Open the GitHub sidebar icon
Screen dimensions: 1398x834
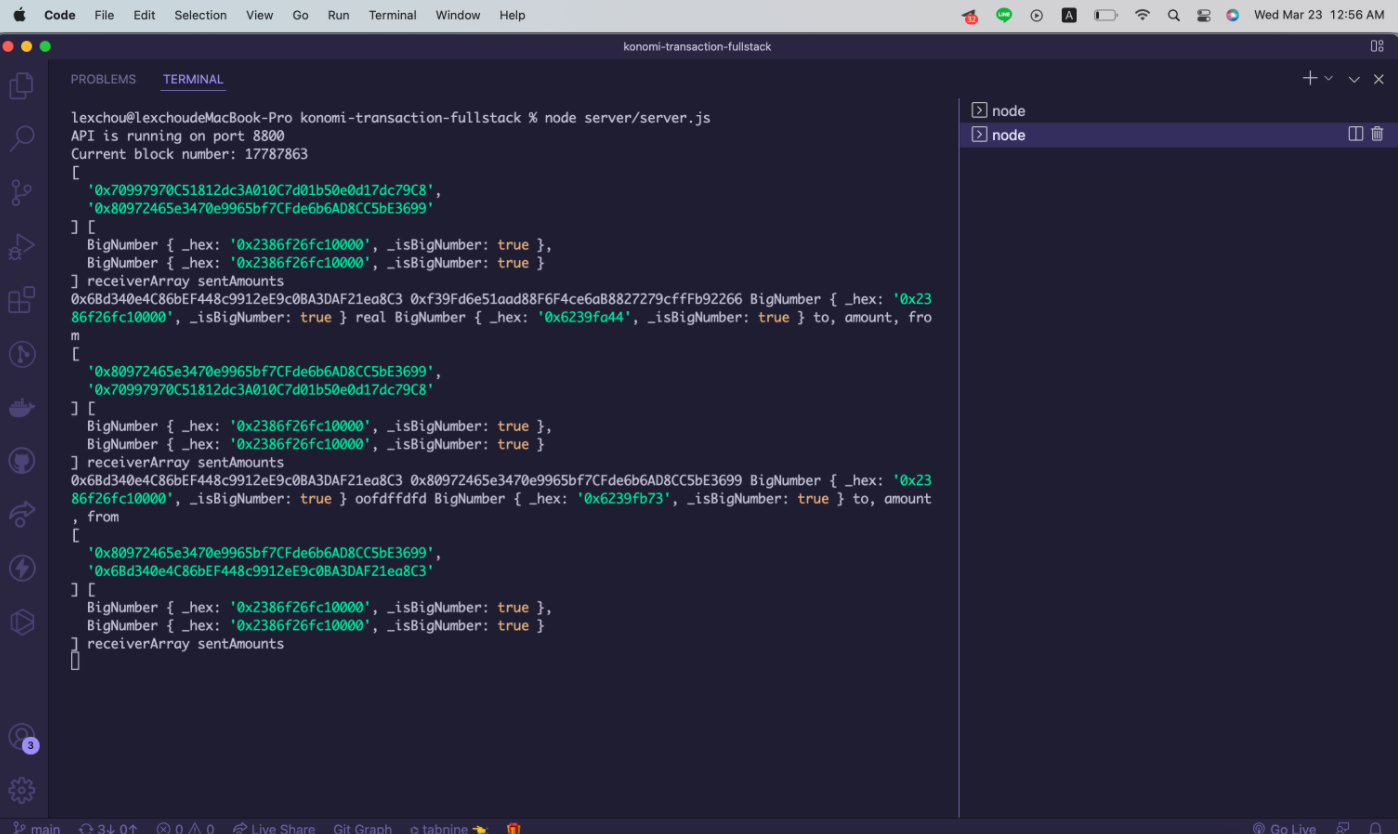(x=22, y=461)
